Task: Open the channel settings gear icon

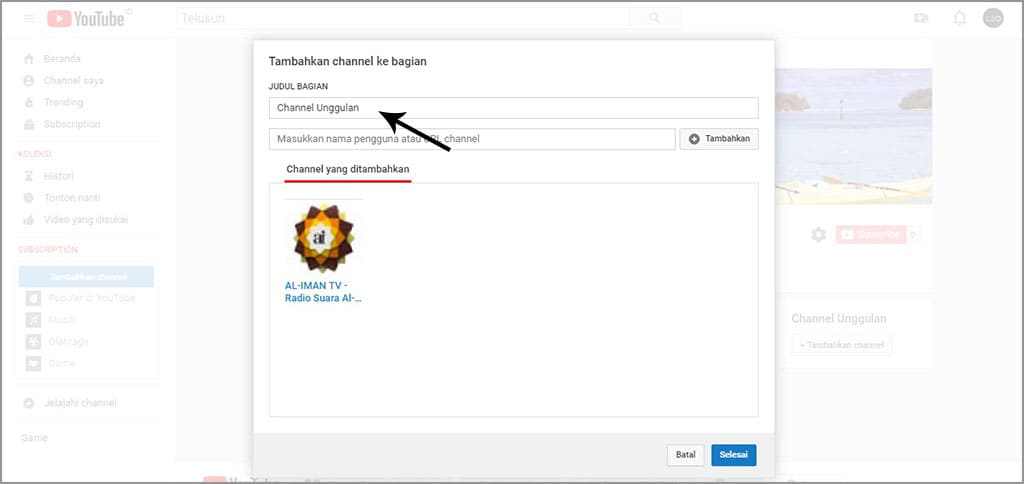Action: pos(818,234)
